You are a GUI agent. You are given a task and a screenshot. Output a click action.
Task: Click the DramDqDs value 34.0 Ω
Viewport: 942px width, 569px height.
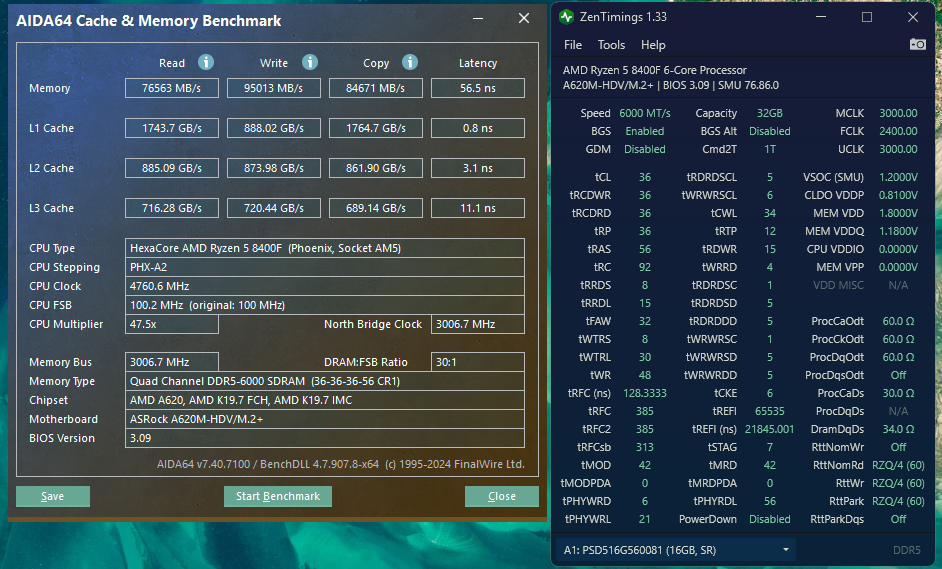(x=898, y=429)
